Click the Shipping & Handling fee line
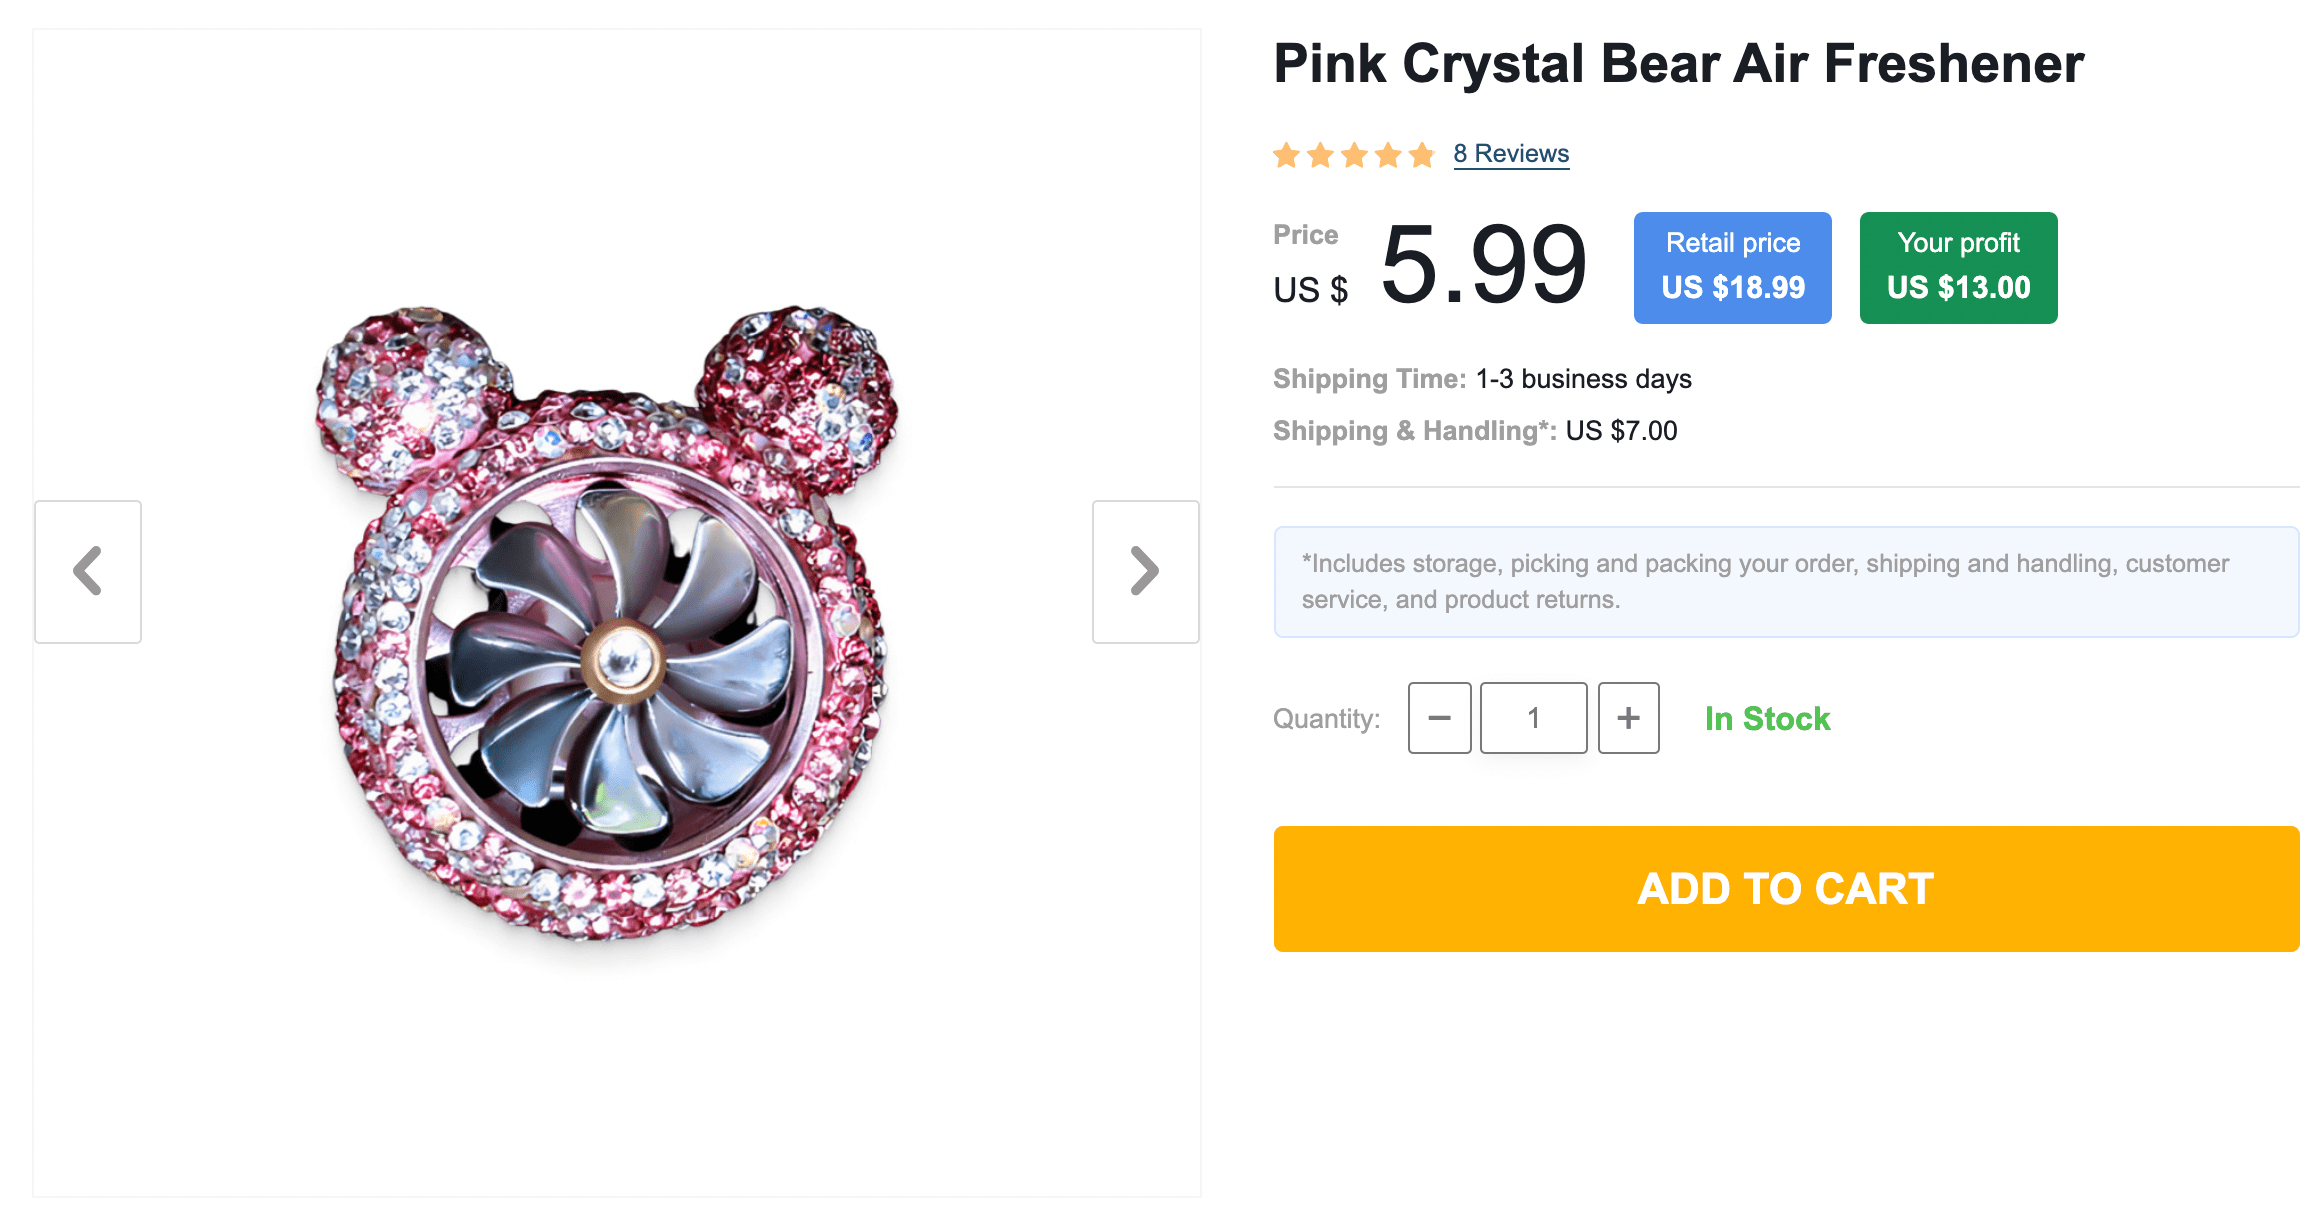Screen dimensions: 2312x1214 pos(1475,431)
